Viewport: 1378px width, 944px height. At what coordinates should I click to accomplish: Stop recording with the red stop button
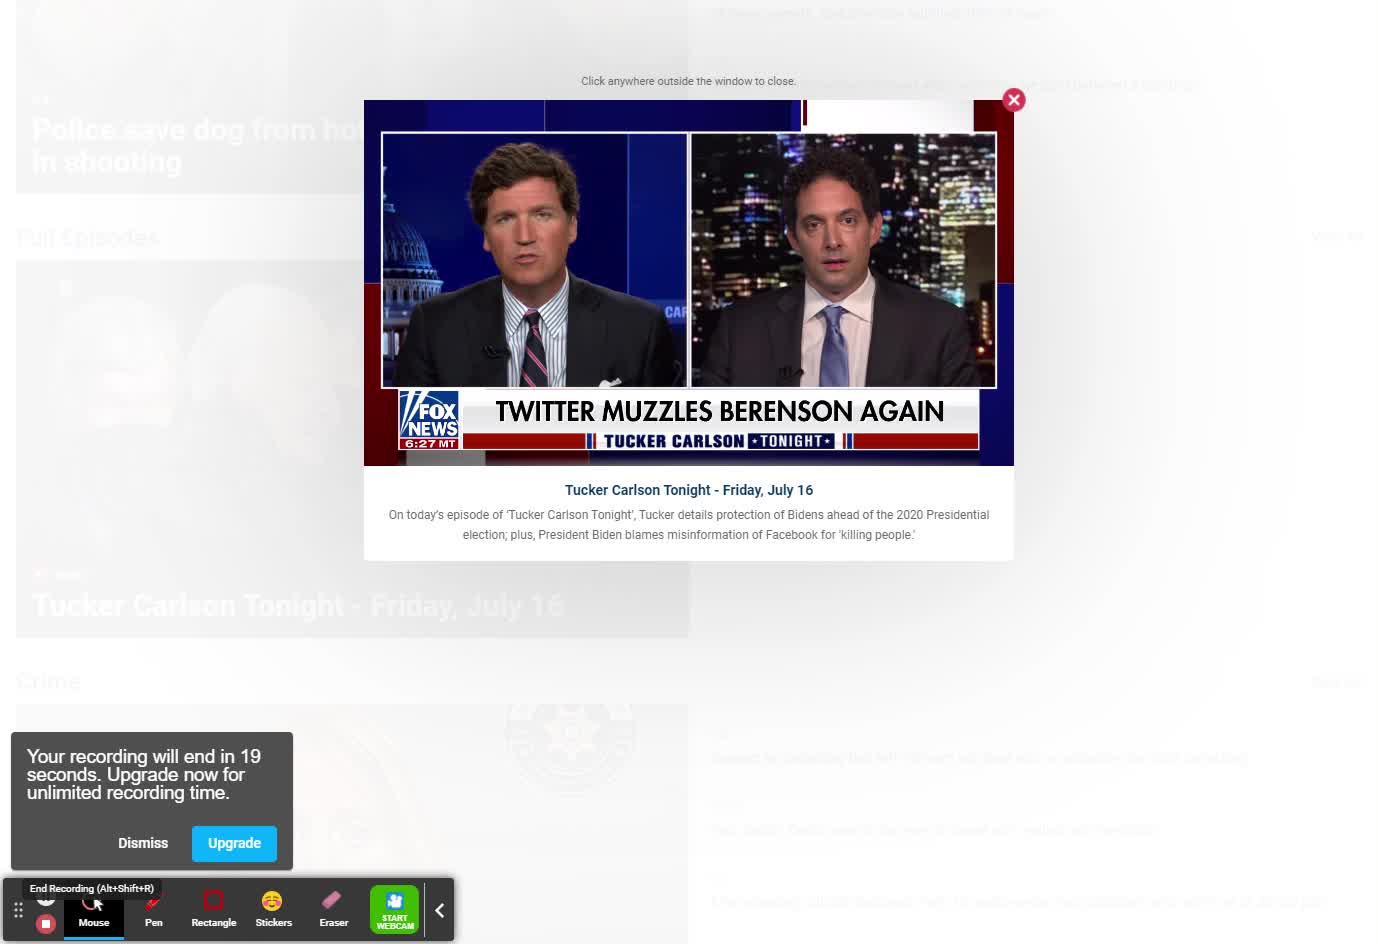(45, 924)
